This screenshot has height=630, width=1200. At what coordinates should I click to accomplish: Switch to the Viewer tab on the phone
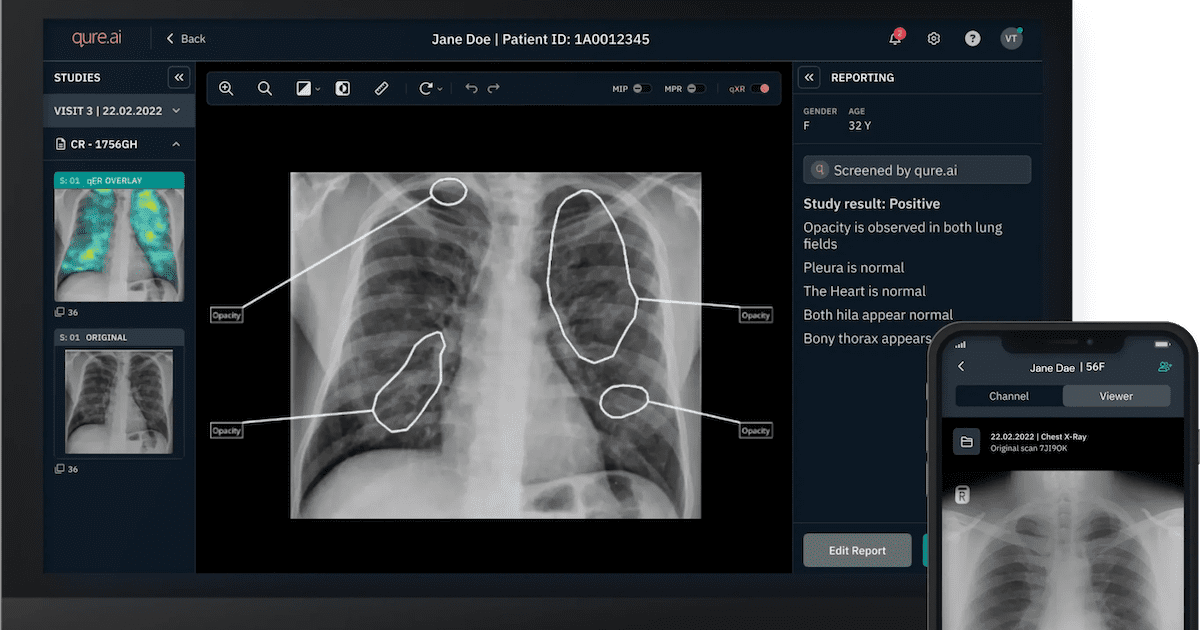click(1116, 396)
